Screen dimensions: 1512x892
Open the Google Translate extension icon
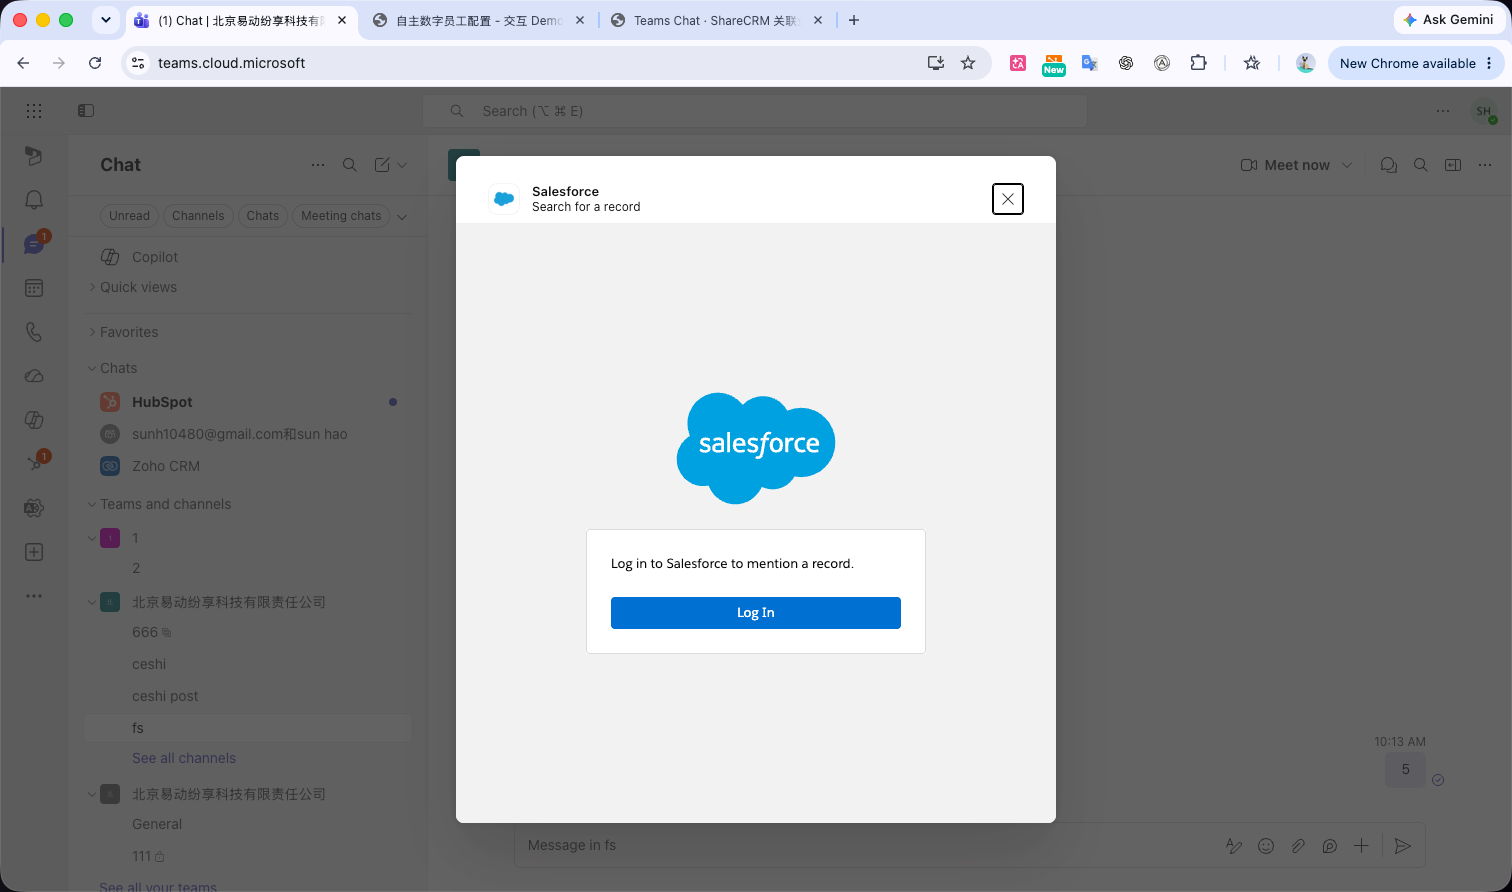(1090, 63)
